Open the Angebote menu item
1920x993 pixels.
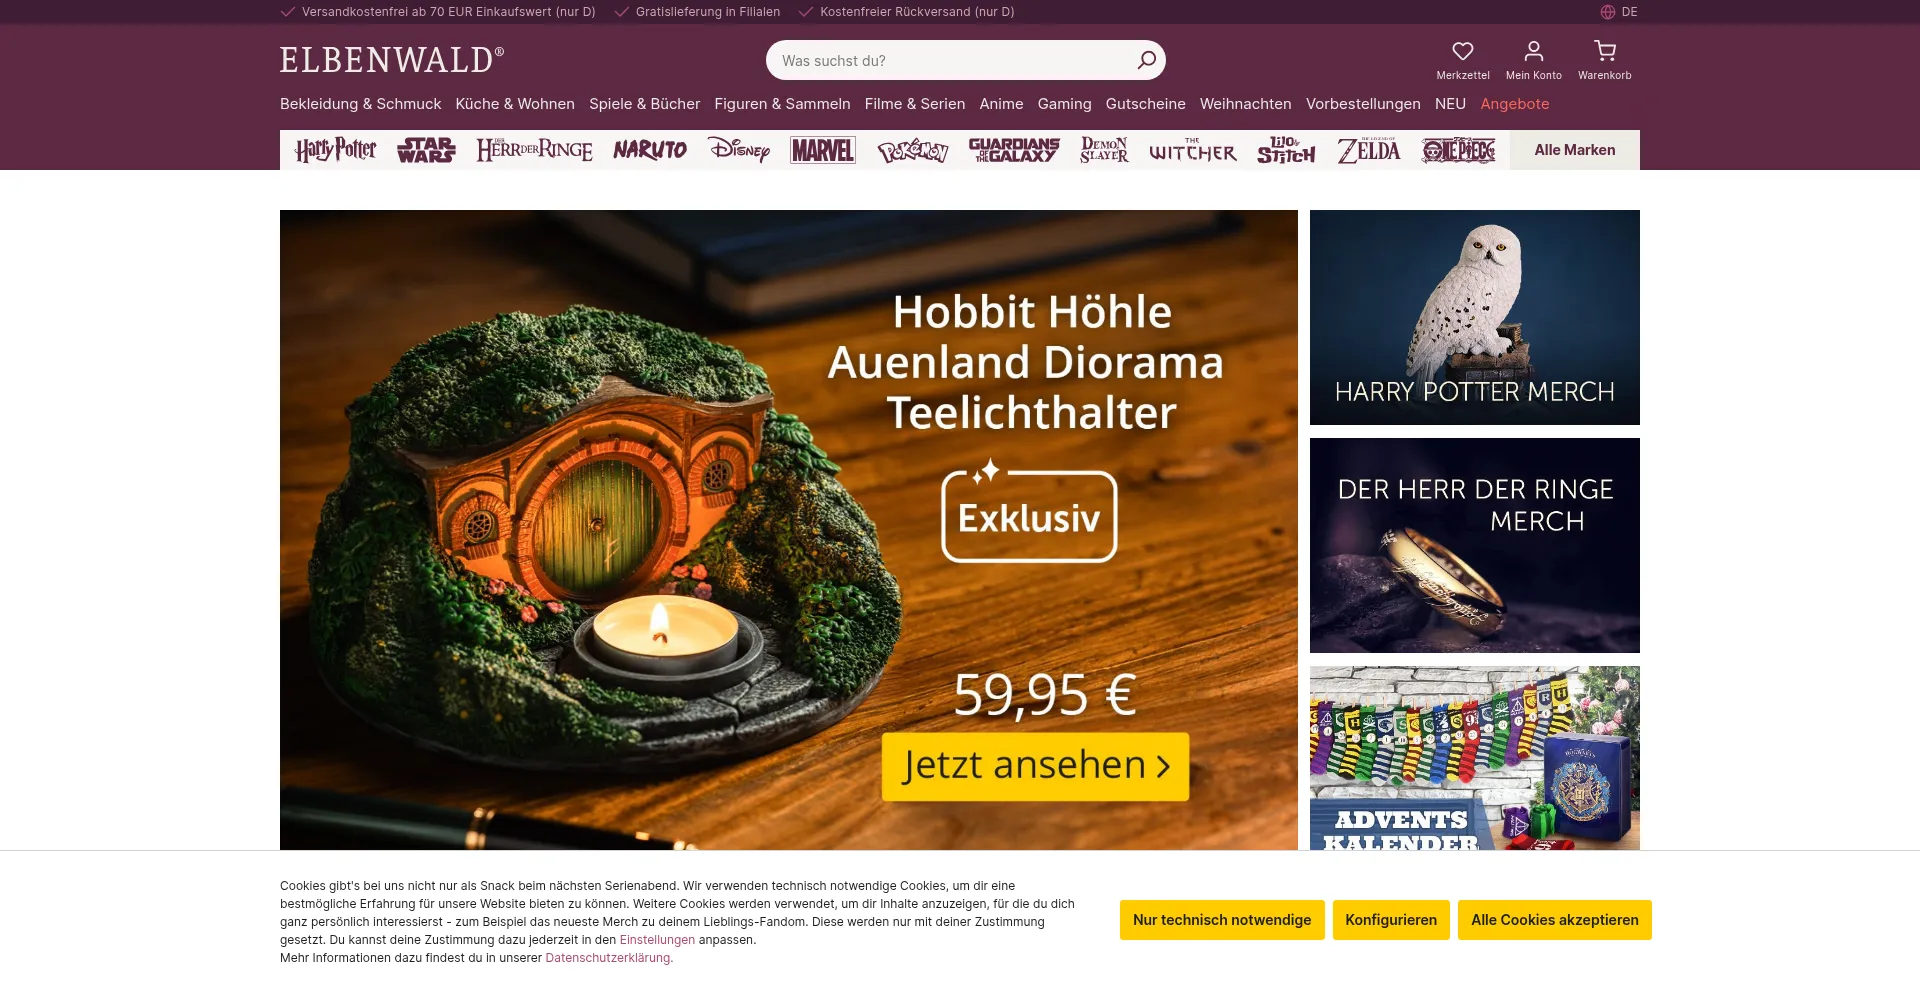point(1514,104)
